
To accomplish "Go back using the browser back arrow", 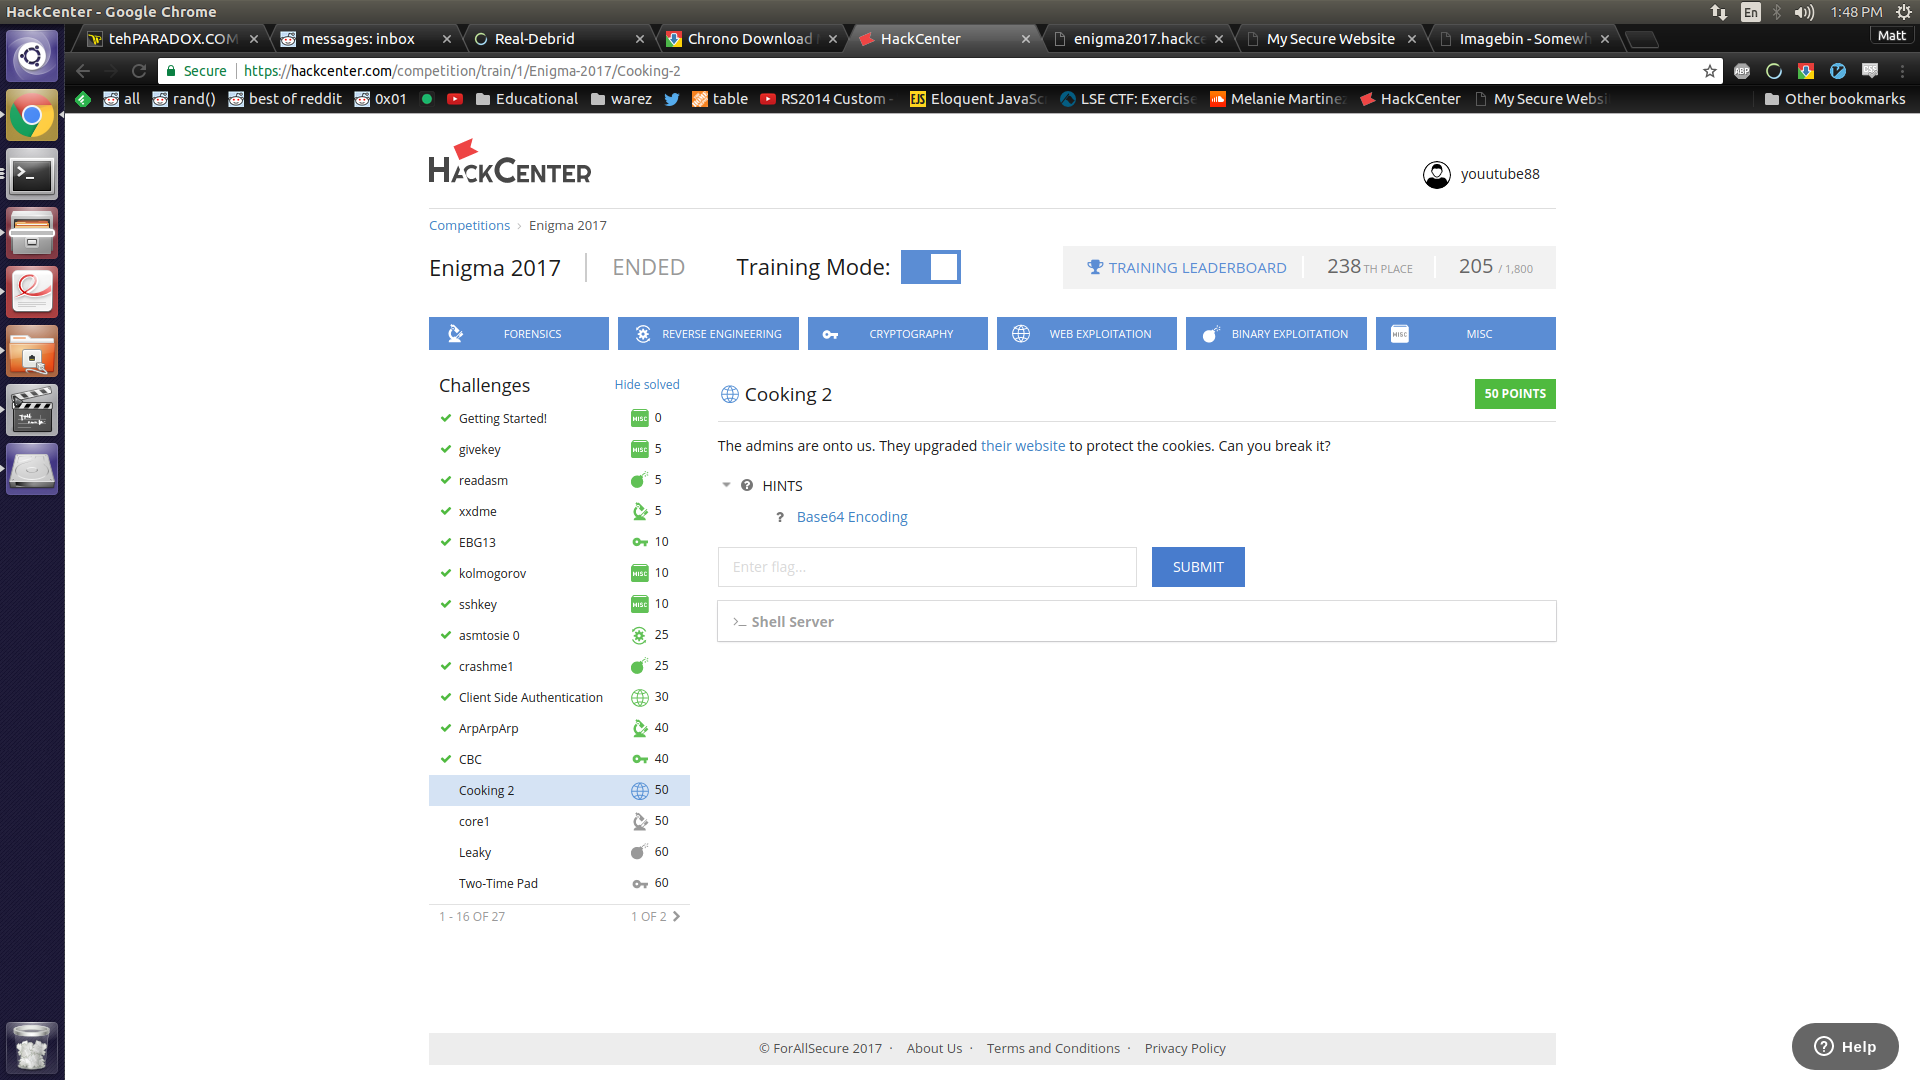I will point(83,71).
